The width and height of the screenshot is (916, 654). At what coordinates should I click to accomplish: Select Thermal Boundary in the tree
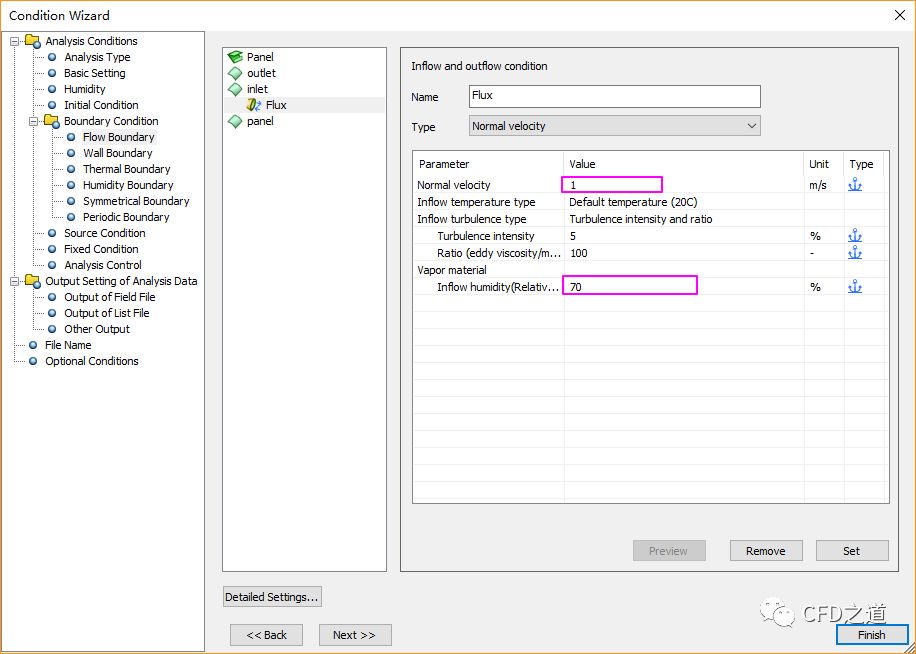pyautogui.click(x=126, y=169)
